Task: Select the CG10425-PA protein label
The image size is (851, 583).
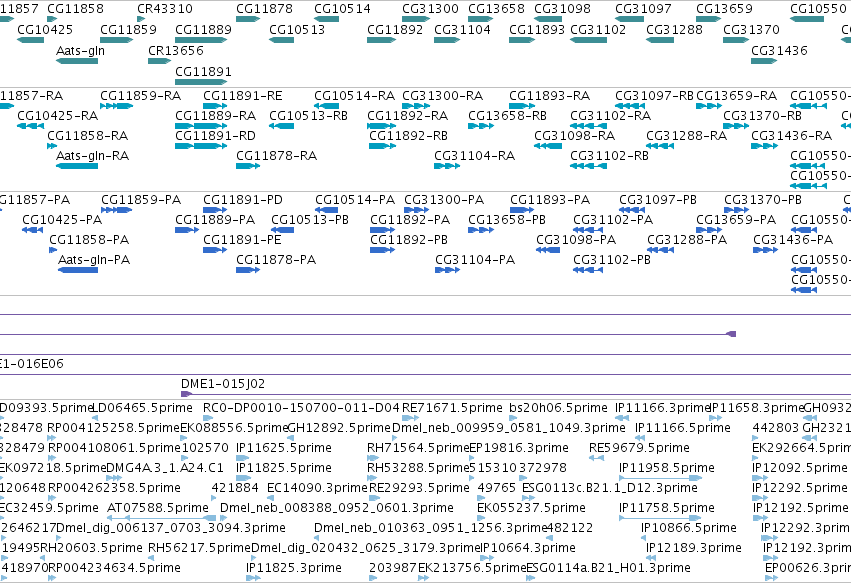Action: tap(62, 220)
